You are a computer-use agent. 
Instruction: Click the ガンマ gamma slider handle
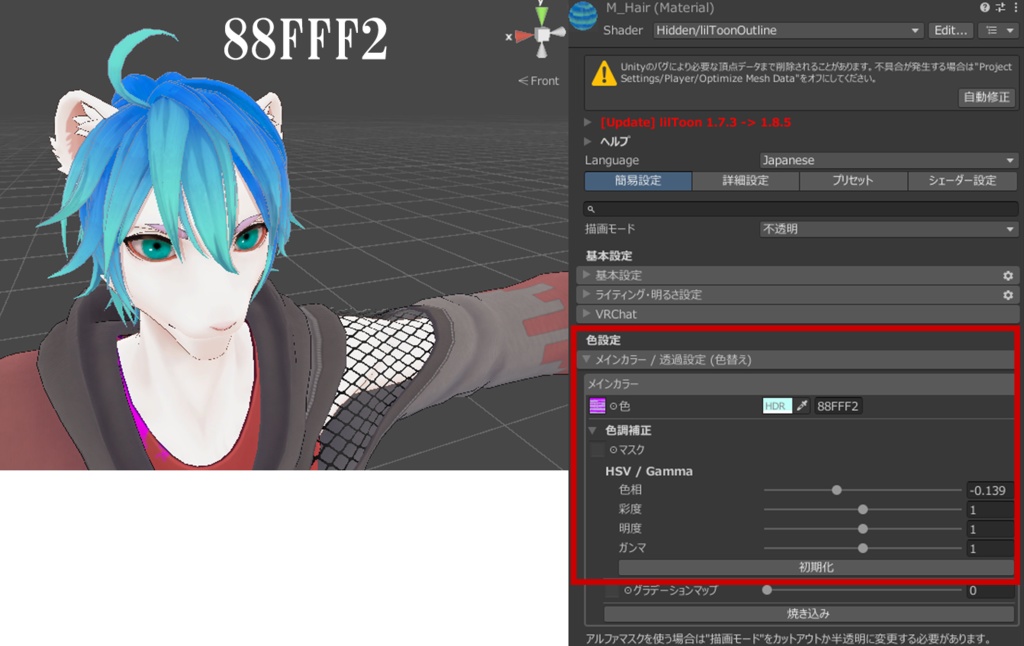863,548
